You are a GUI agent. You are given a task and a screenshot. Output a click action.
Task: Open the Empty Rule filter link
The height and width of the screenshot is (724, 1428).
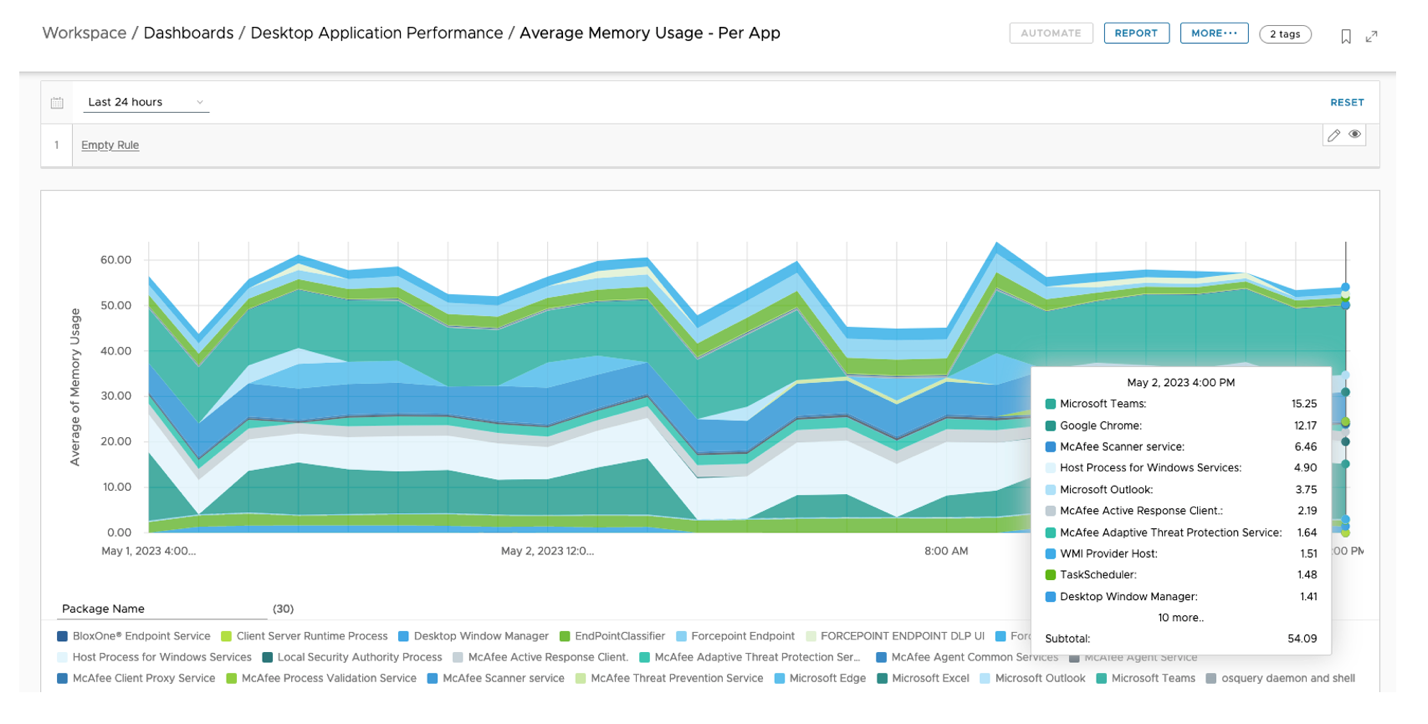pyautogui.click(x=110, y=145)
